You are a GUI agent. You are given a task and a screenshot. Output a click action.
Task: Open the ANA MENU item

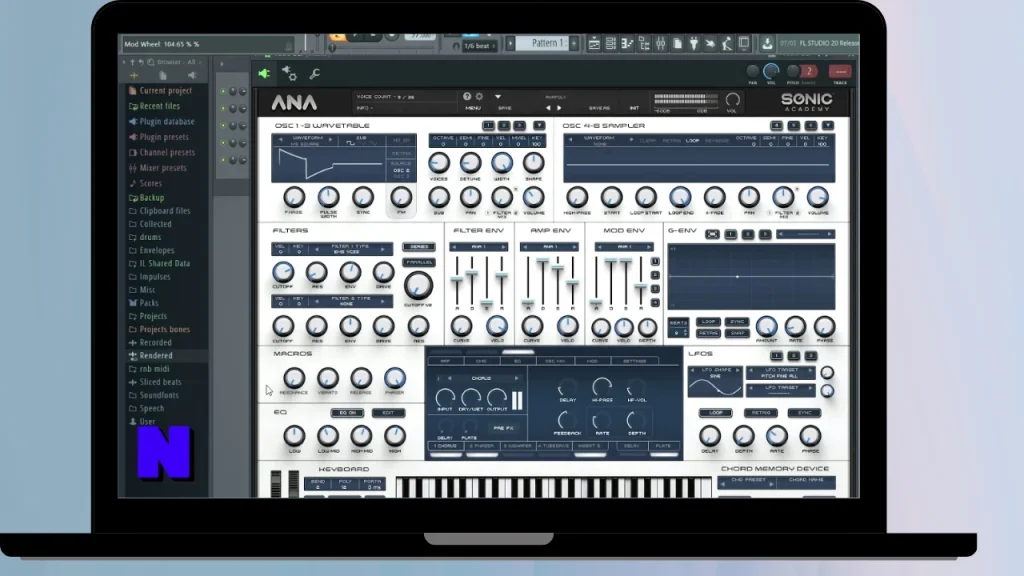473,108
